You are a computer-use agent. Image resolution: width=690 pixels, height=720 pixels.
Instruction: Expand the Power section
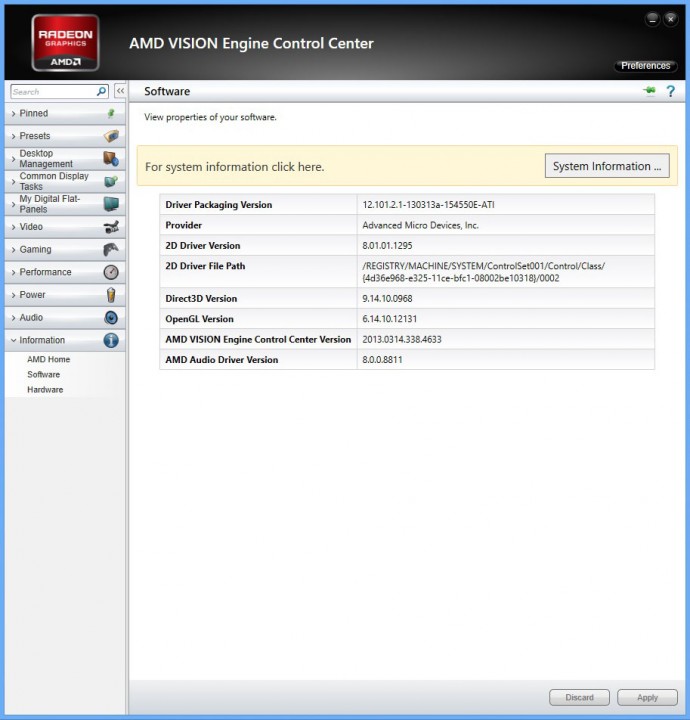(65, 295)
